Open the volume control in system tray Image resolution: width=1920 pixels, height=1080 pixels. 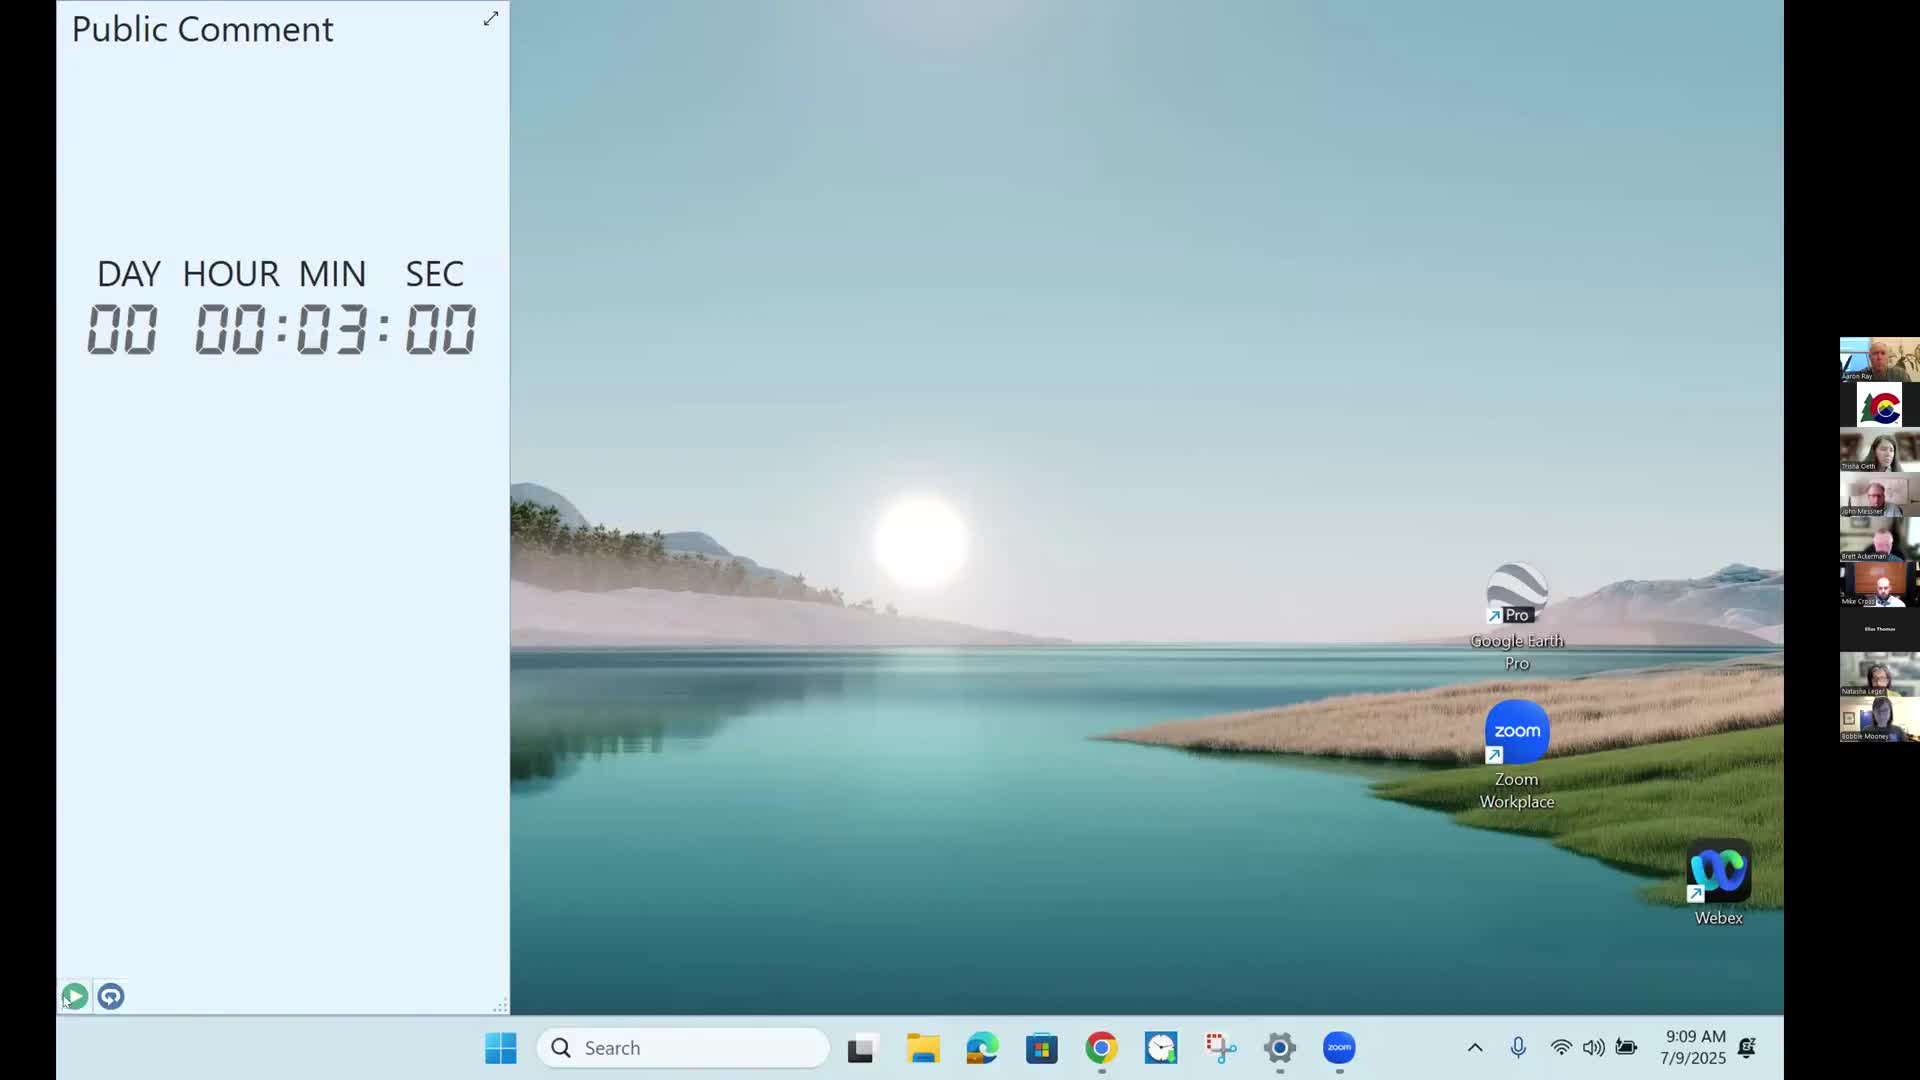pyautogui.click(x=1594, y=1048)
